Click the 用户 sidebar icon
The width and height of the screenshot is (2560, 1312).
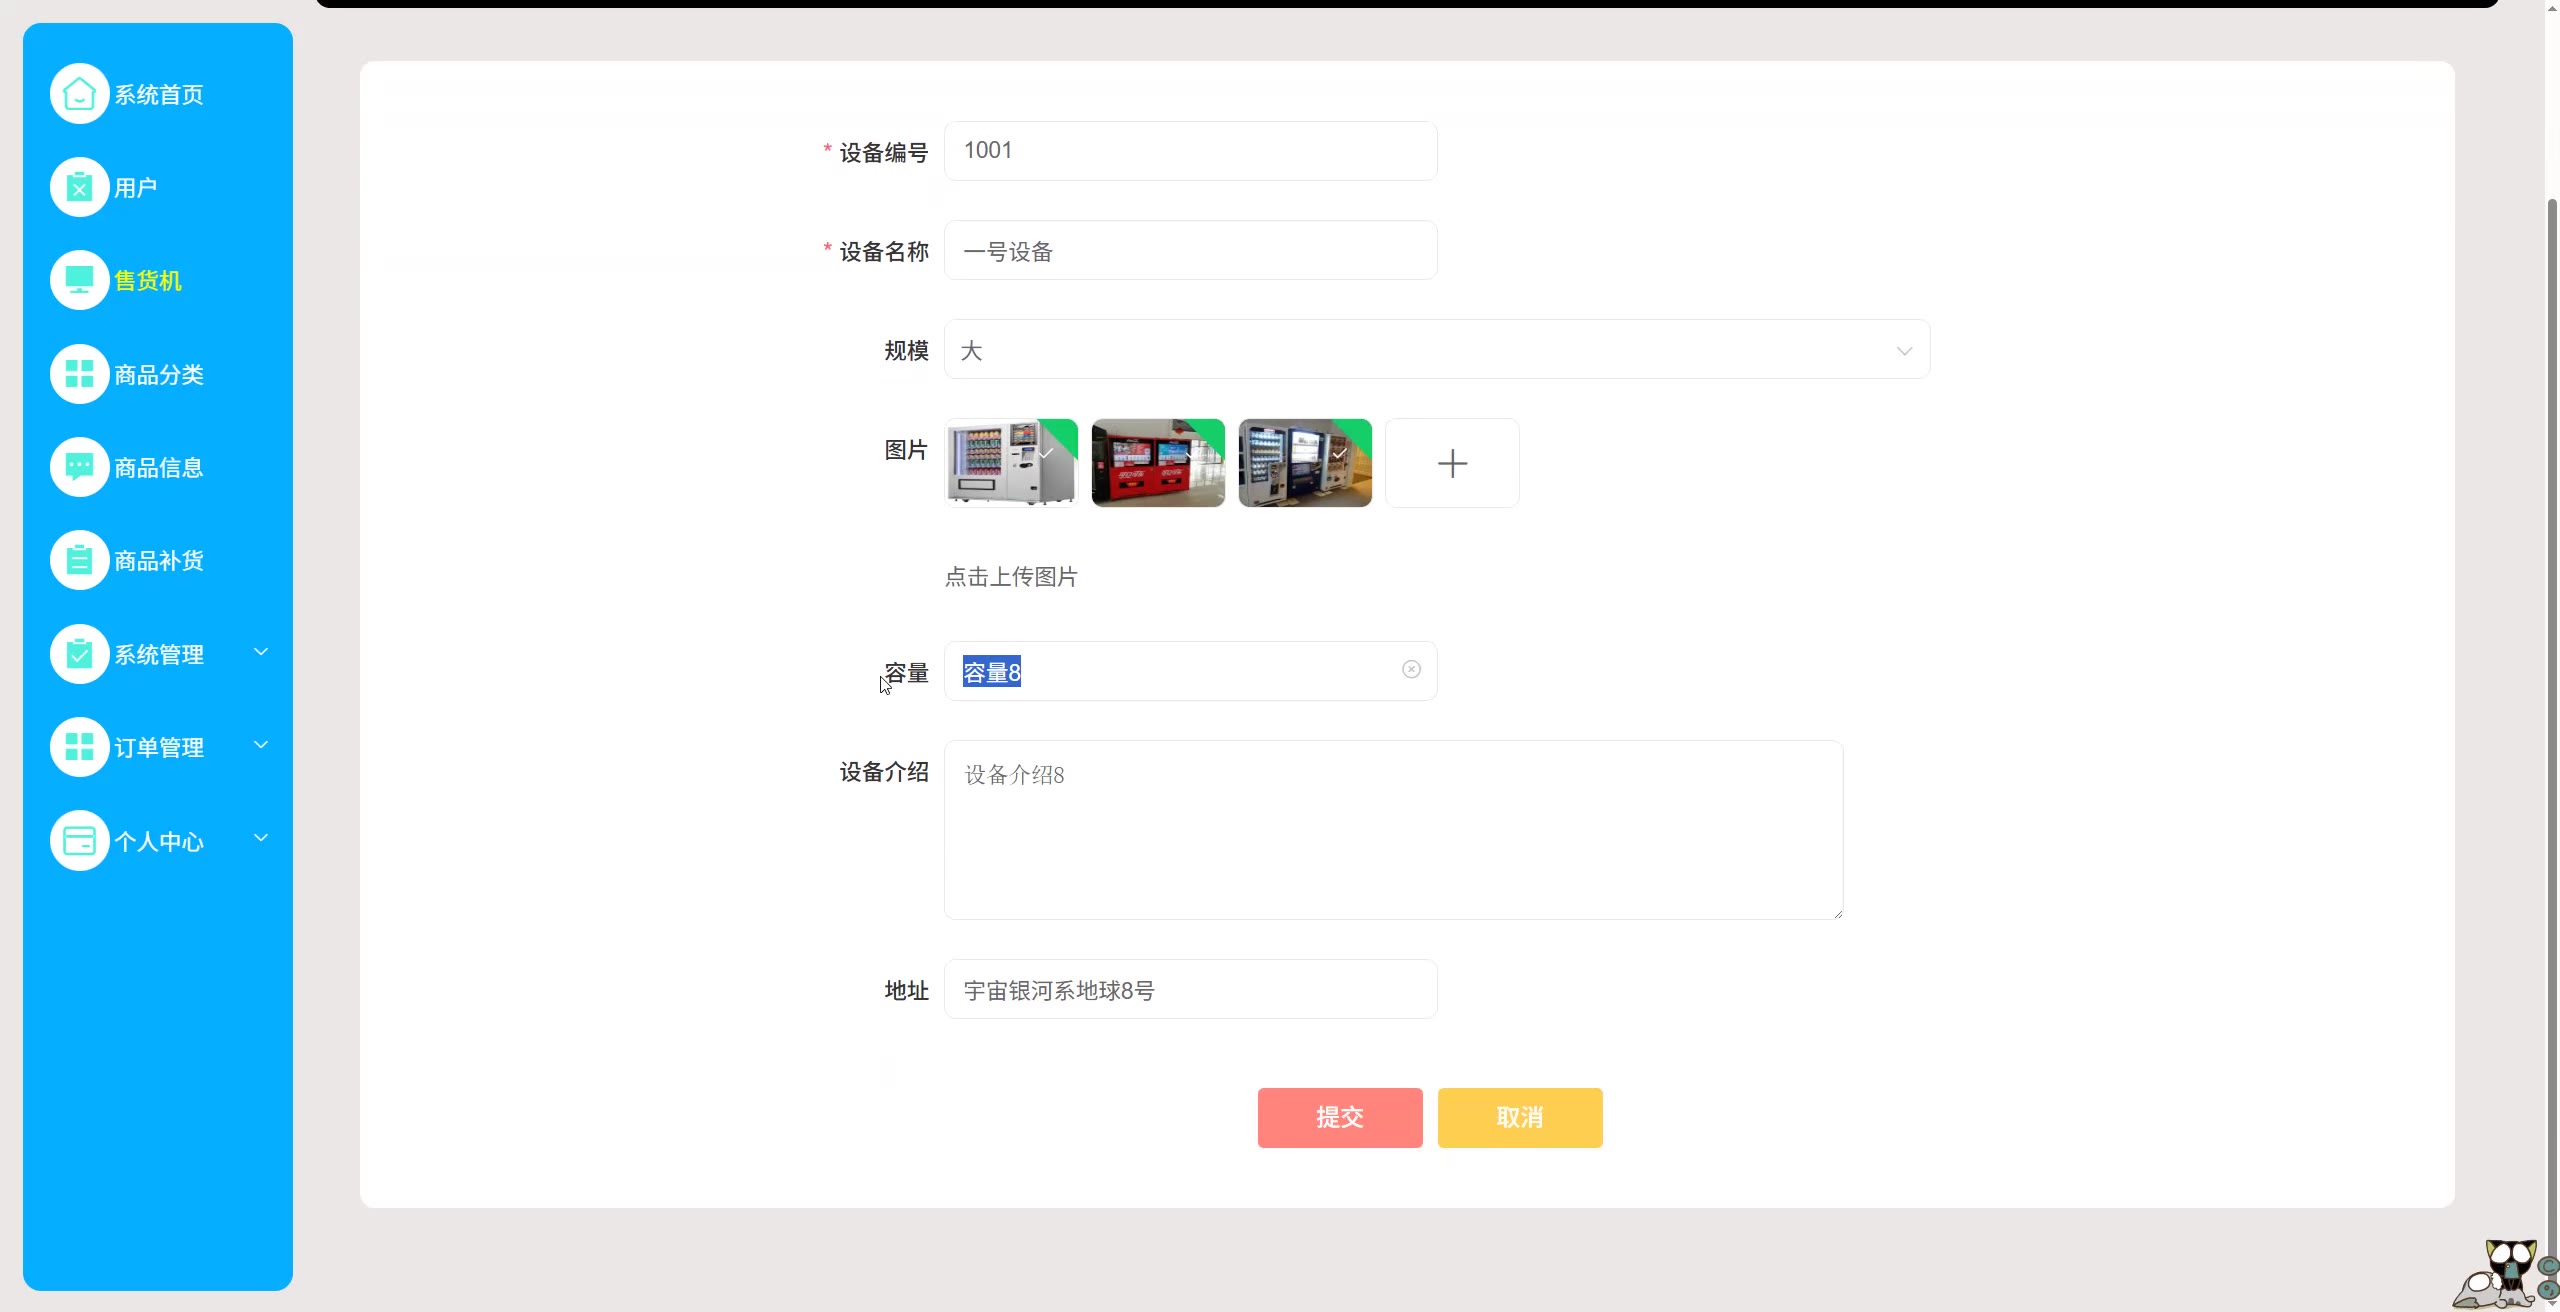click(79, 187)
